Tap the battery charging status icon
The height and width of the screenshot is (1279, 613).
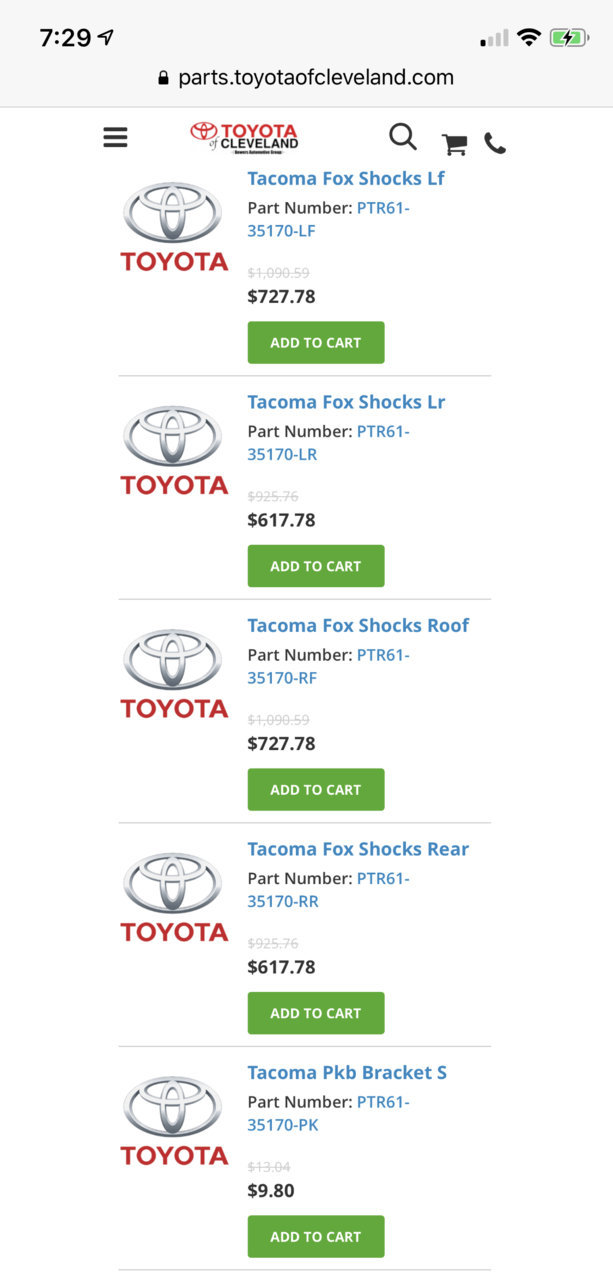coord(569,38)
